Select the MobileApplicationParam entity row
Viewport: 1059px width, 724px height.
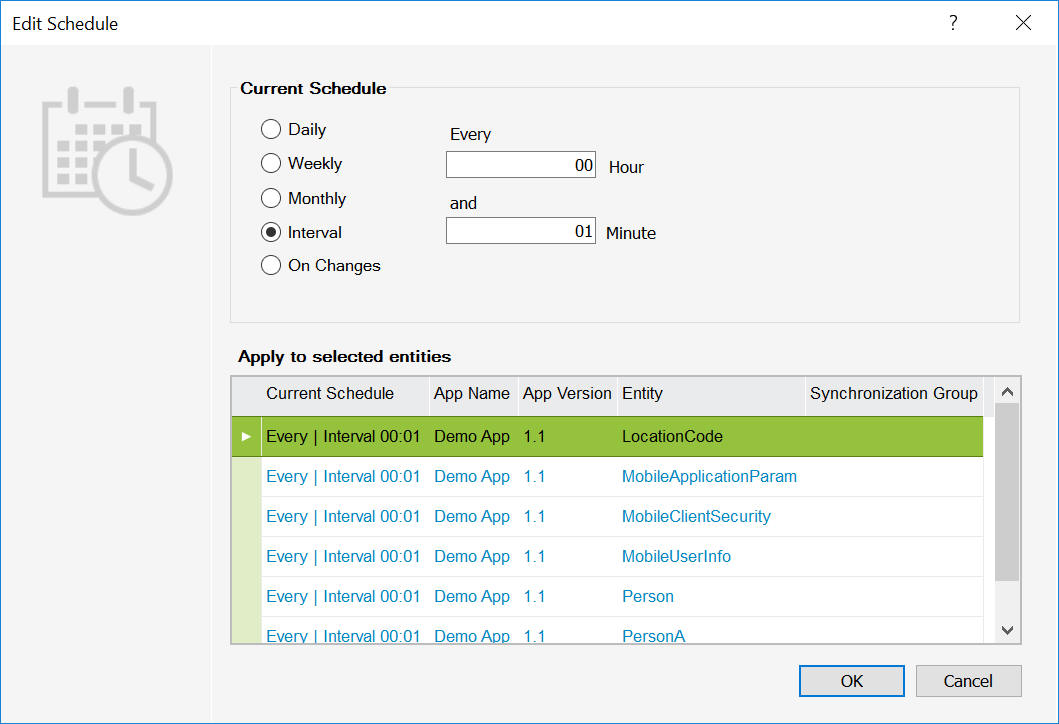tap(708, 477)
